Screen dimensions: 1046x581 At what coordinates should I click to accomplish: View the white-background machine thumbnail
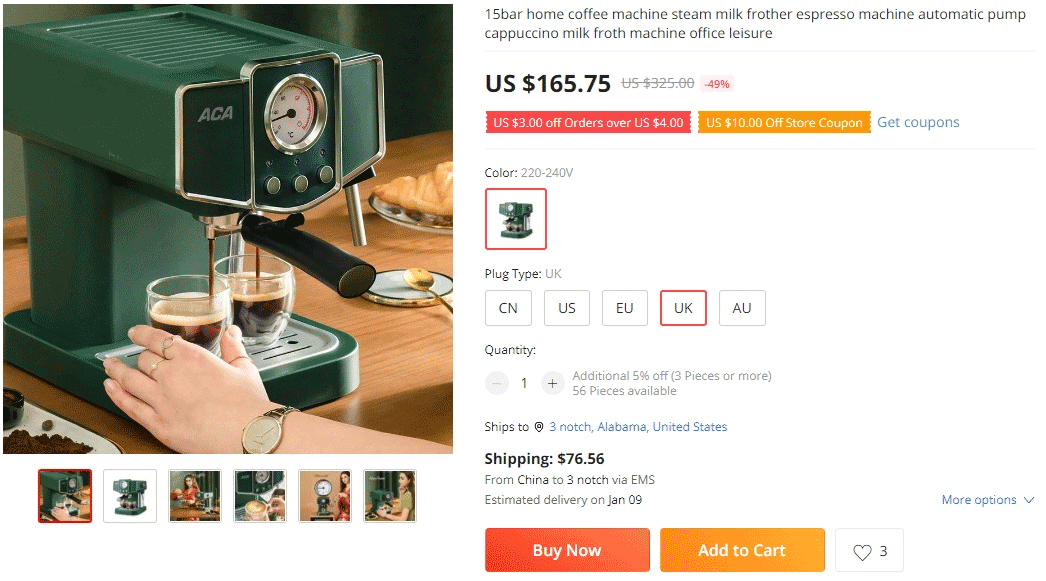130,496
